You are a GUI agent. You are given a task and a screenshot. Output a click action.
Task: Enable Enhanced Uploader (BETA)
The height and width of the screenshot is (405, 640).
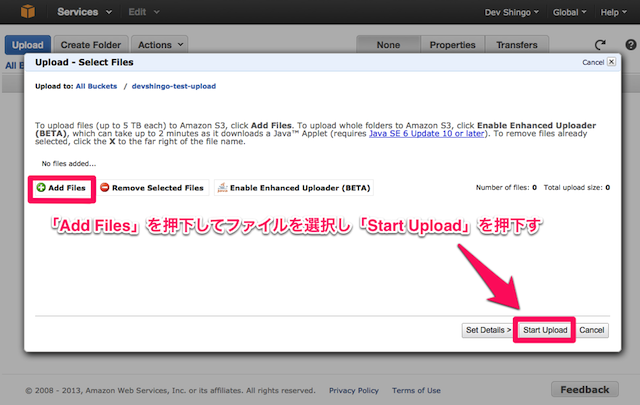294,188
